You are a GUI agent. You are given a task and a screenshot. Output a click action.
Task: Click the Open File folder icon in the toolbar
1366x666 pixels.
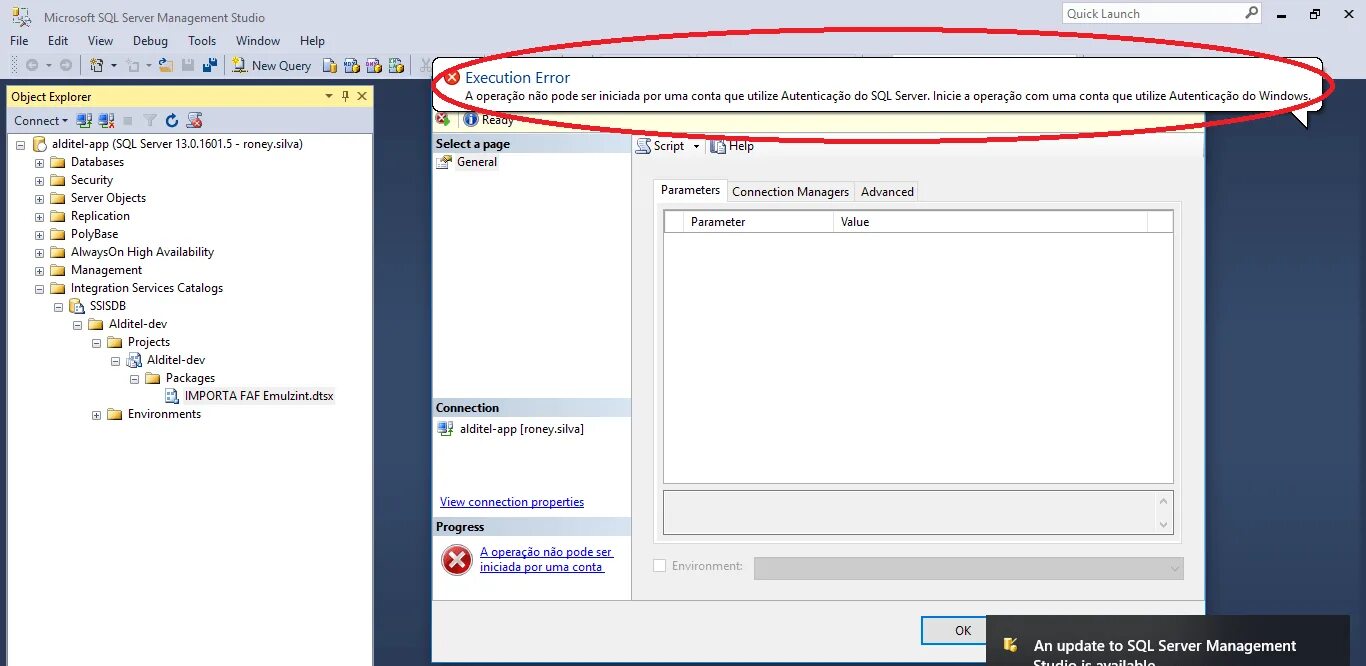coord(166,65)
